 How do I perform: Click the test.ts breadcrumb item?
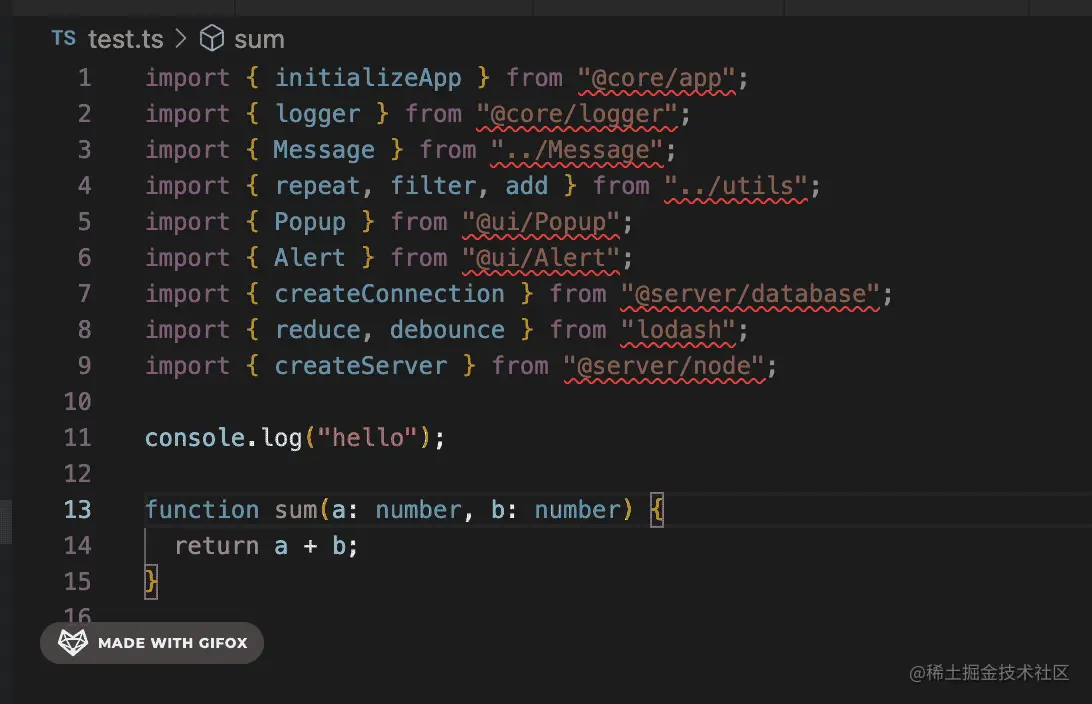[125, 39]
